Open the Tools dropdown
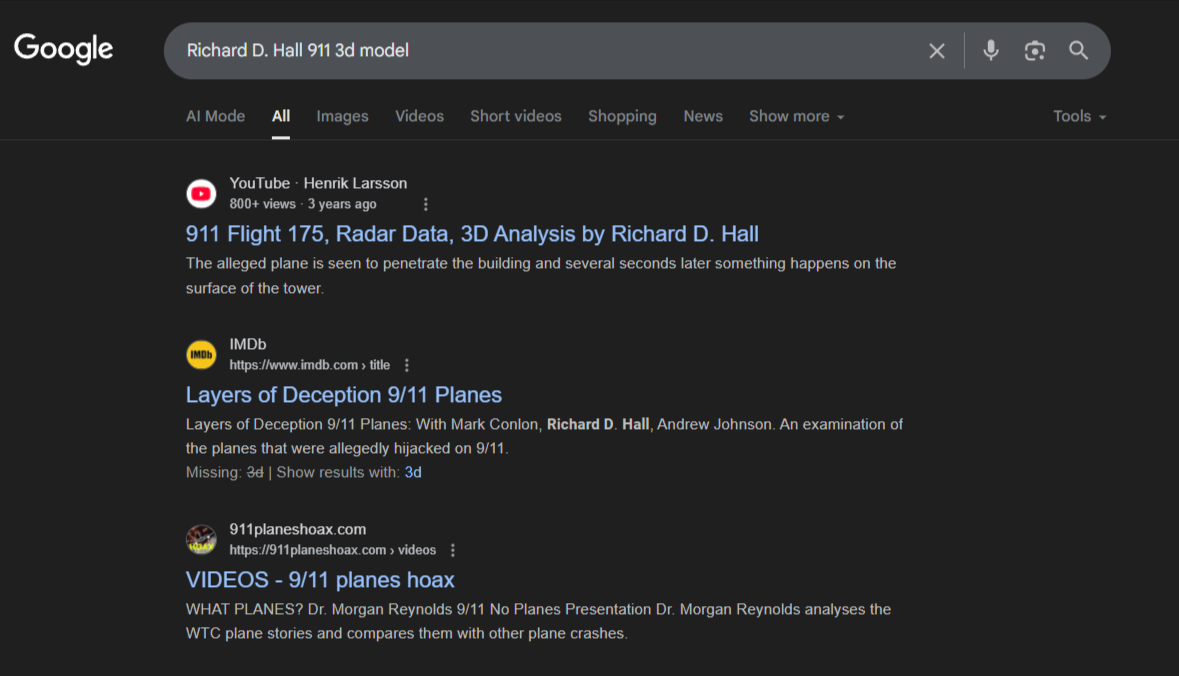The height and width of the screenshot is (676, 1179). 1079,117
